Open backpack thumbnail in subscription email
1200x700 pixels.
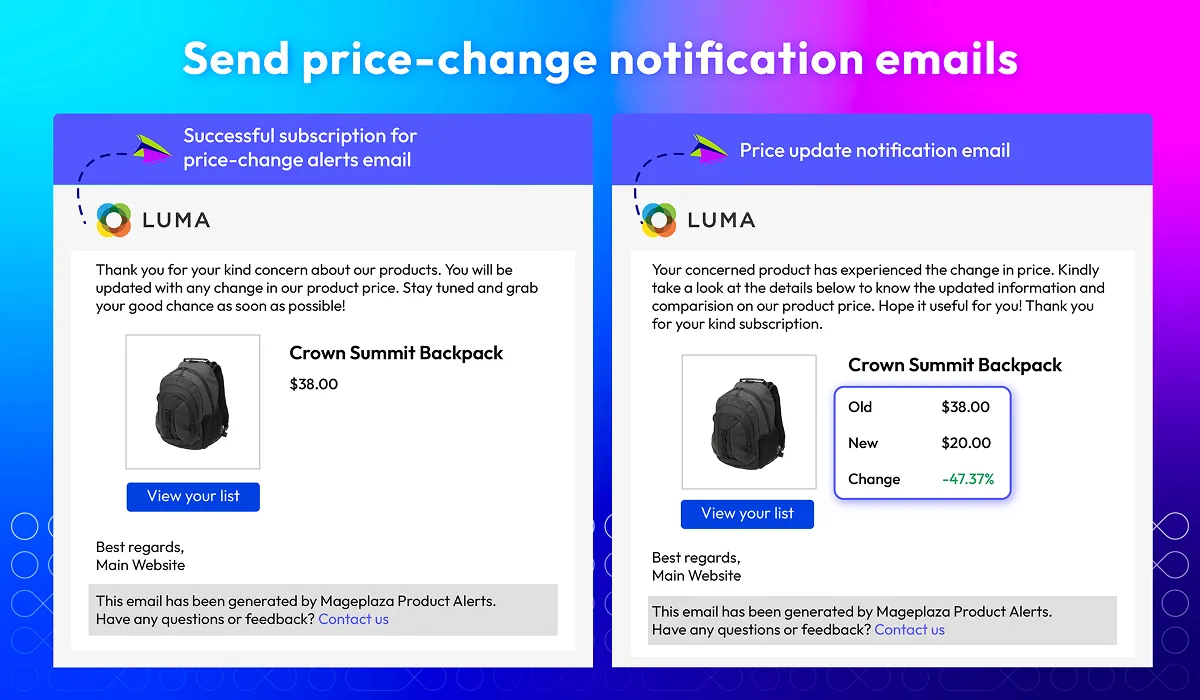click(193, 402)
